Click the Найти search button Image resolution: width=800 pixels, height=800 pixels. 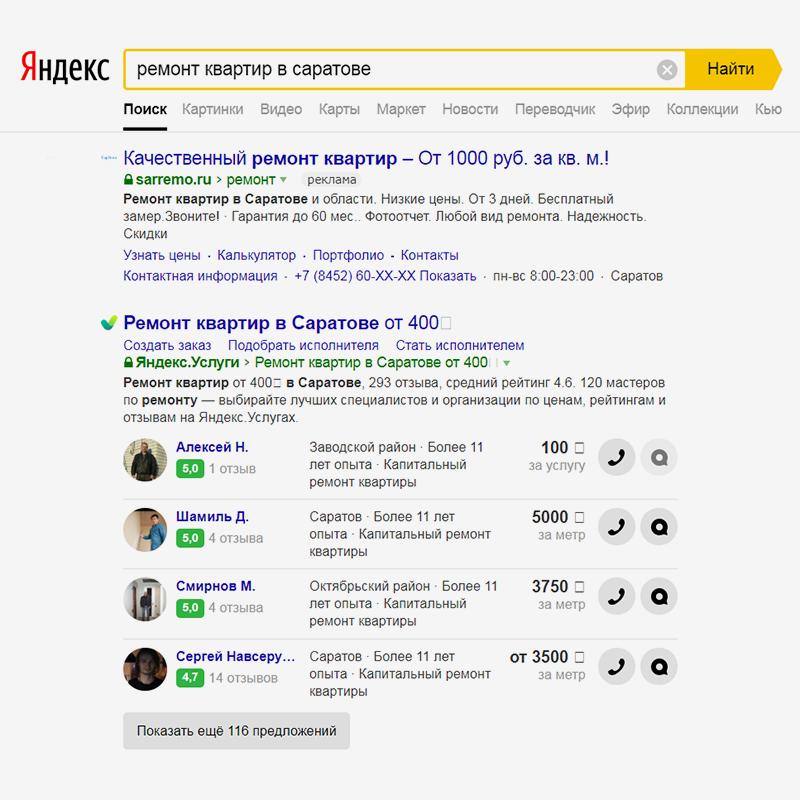click(731, 69)
